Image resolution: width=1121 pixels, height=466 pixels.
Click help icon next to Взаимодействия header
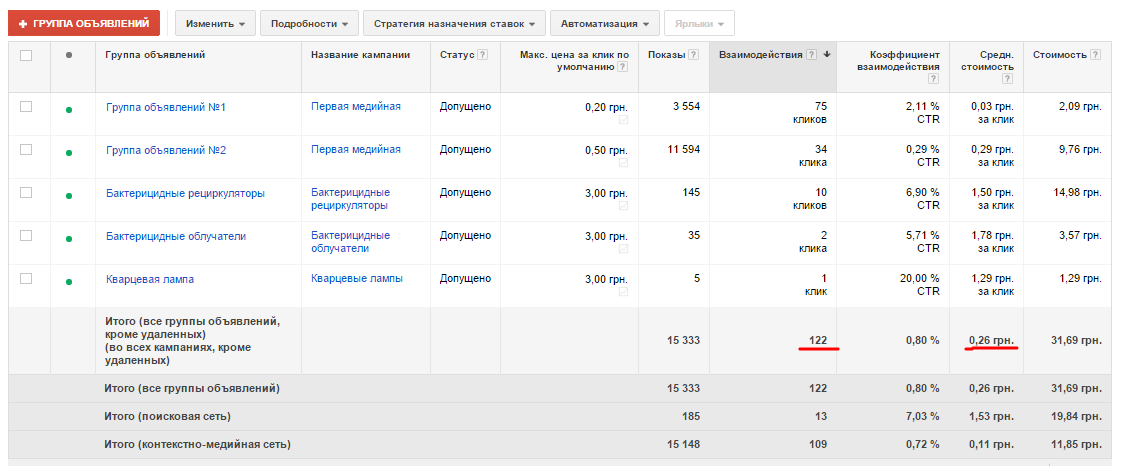811,55
